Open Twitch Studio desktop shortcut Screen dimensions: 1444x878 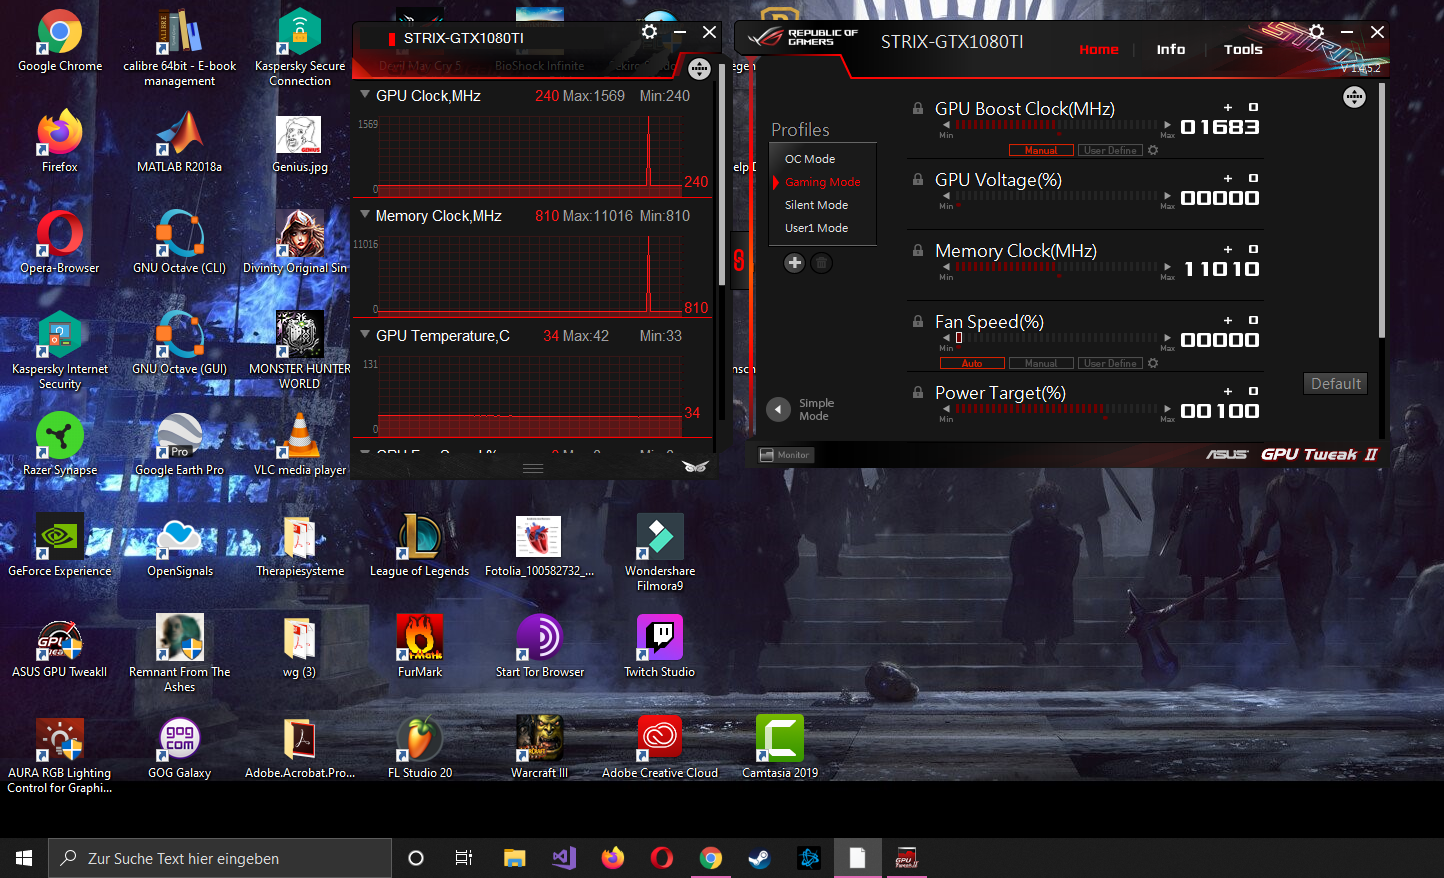pyautogui.click(x=660, y=647)
